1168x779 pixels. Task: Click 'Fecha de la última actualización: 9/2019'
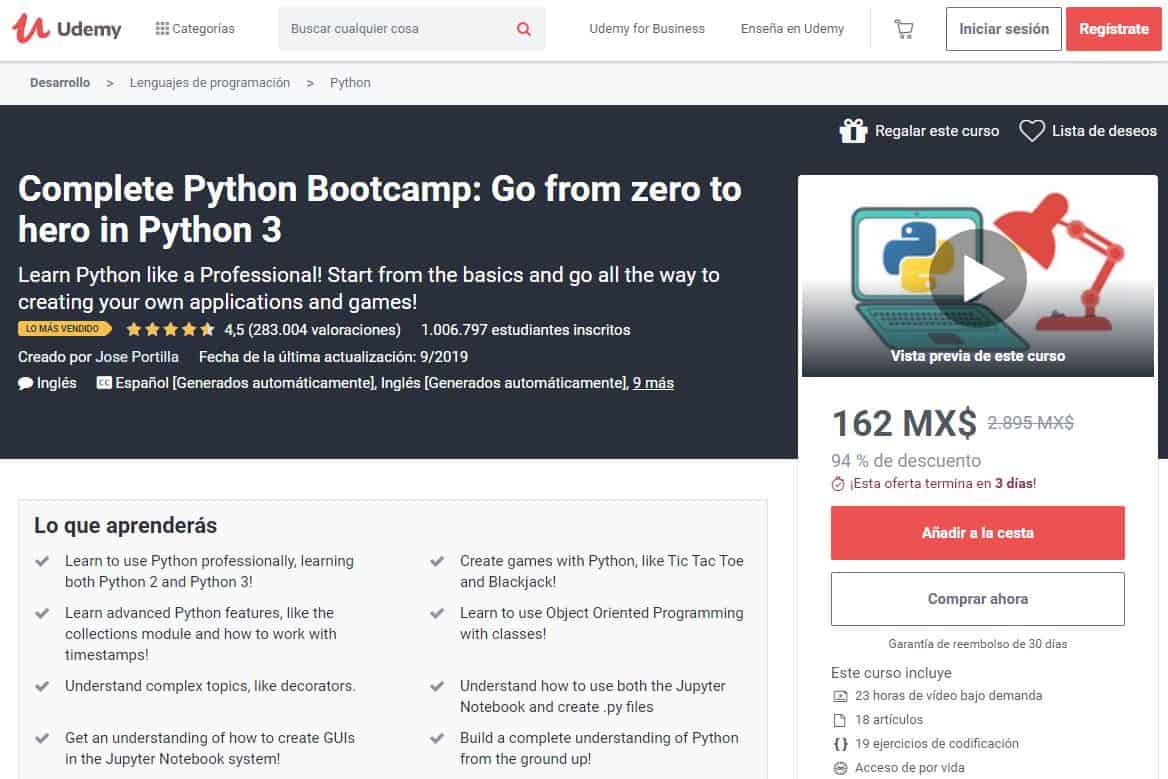(x=333, y=357)
